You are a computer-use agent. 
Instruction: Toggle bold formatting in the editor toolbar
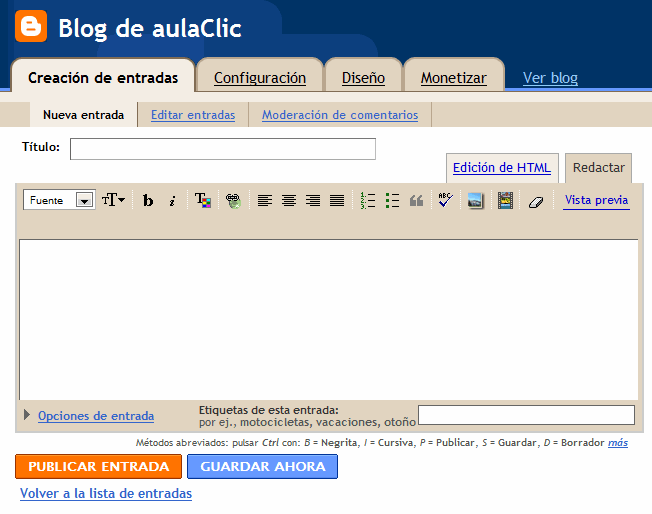coord(148,200)
